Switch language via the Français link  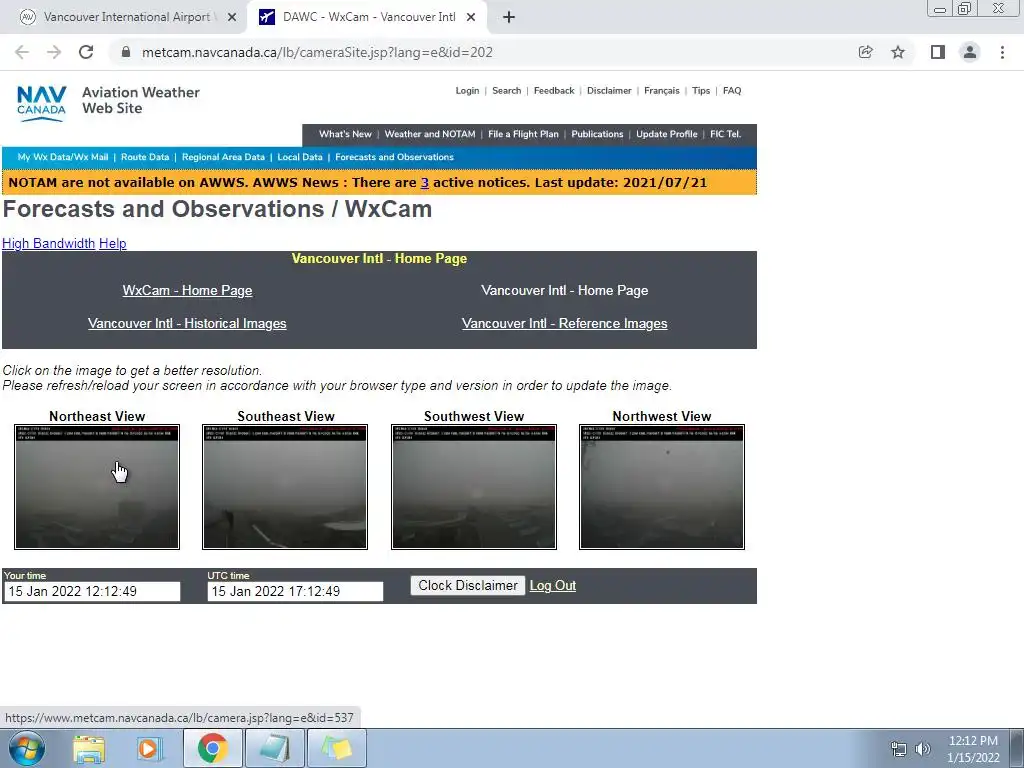(662, 91)
